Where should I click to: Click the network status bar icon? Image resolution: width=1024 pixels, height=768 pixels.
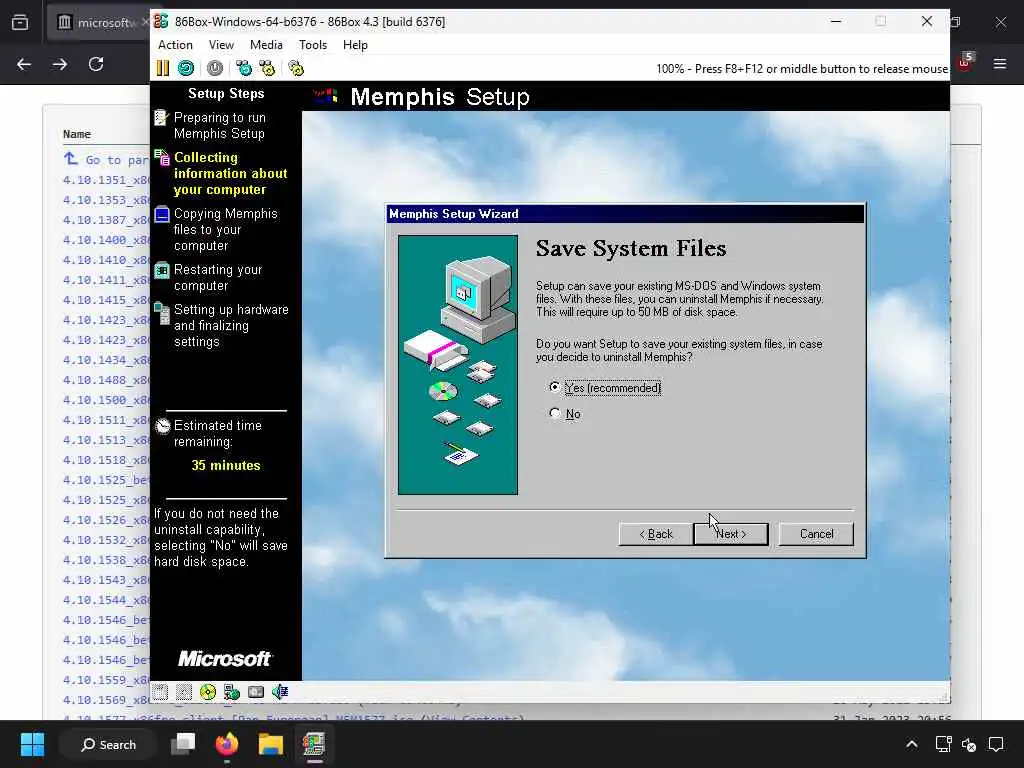[232, 692]
